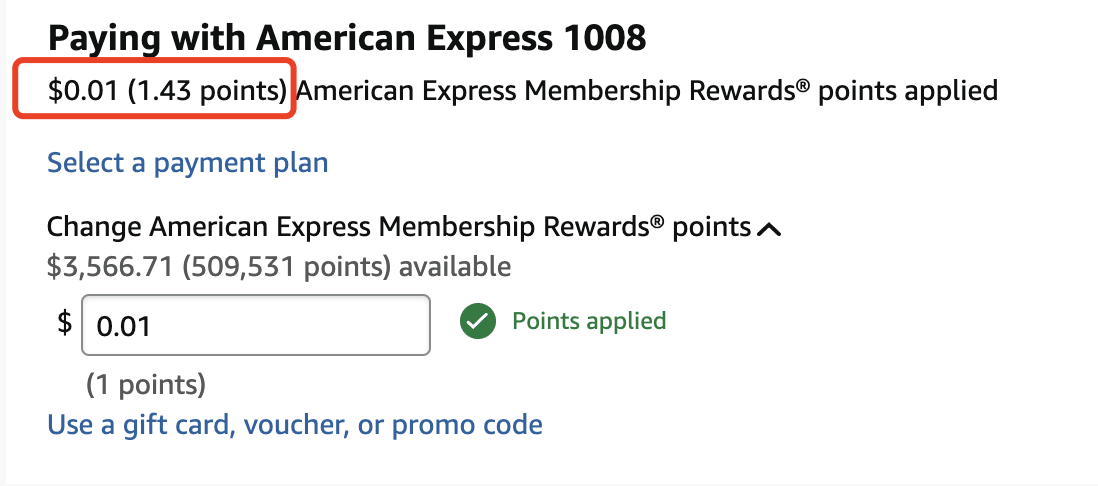Click the Paying with American Express heading
This screenshot has width=1098, height=486.
(347, 39)
